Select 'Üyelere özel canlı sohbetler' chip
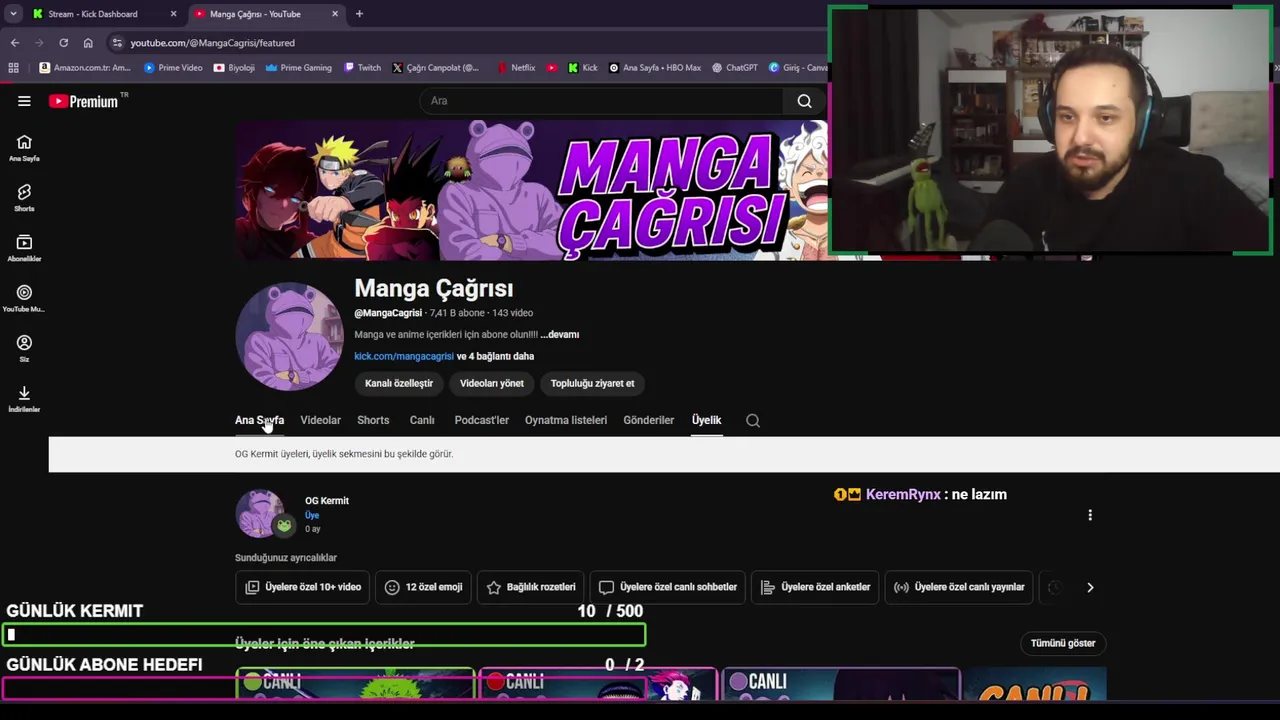The height and width of the screenshot is (720, 1280). pyautogui.click(x=668, y=587)
